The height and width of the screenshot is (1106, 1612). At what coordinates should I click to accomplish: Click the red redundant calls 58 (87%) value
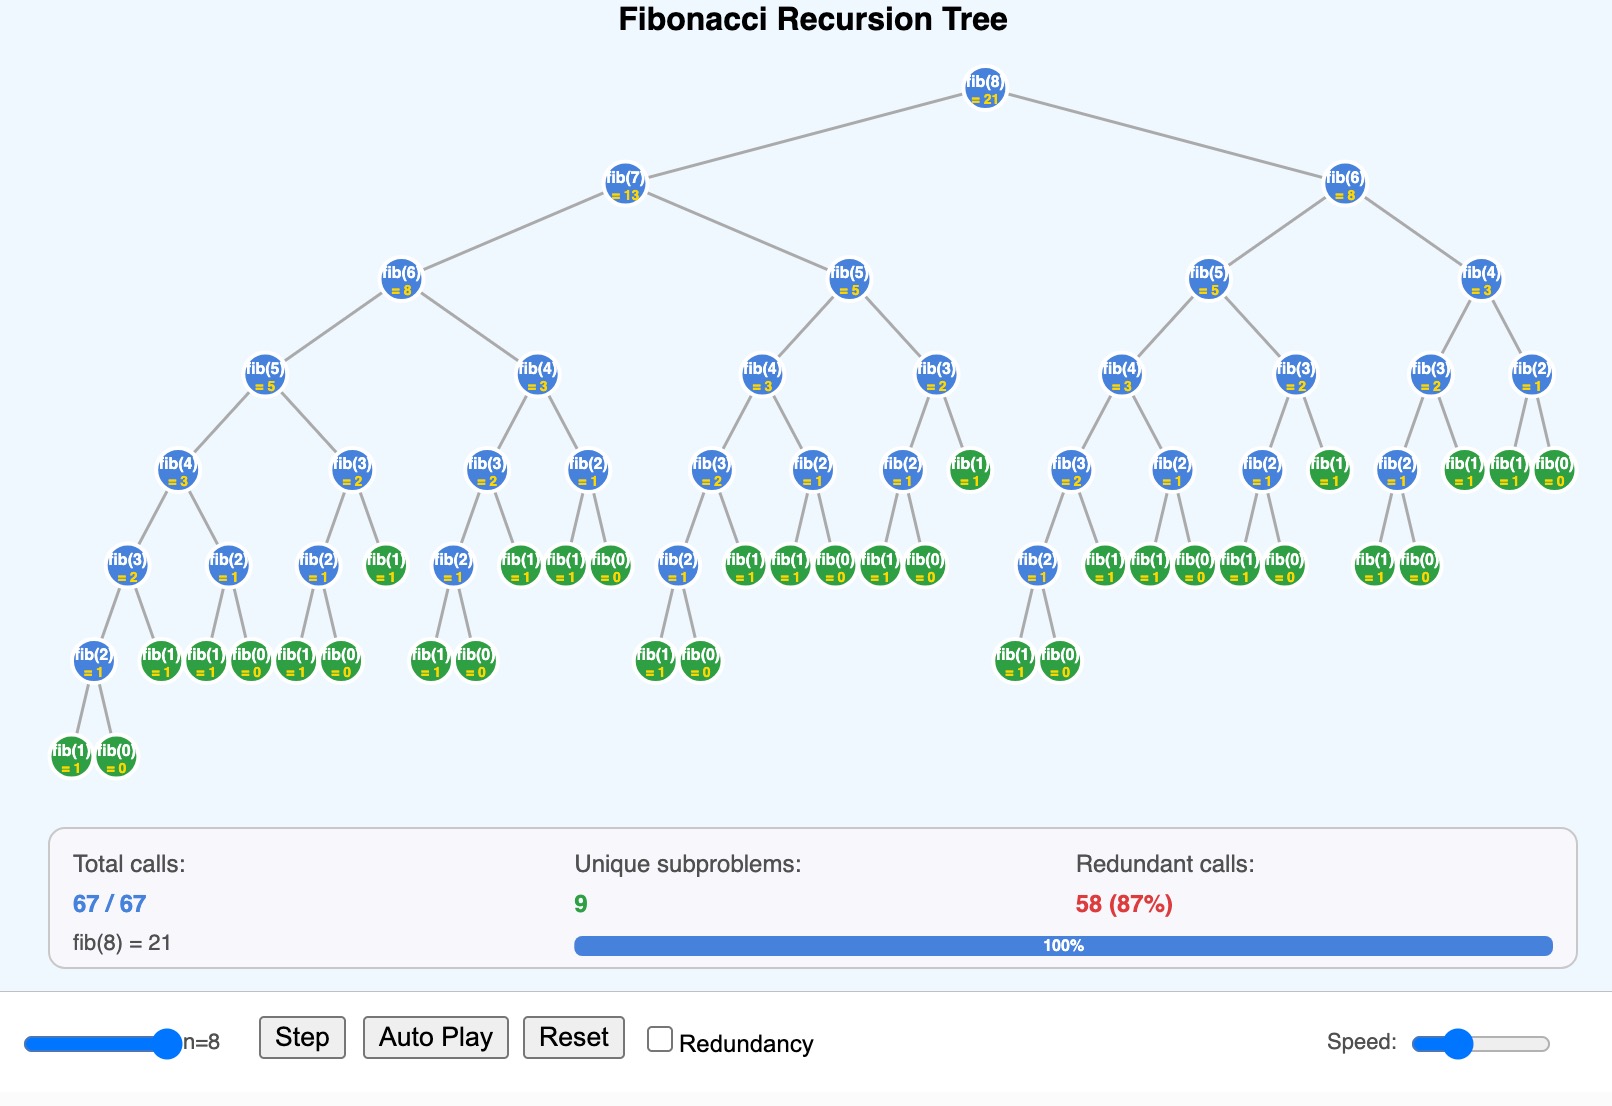tap(1124, 904)
